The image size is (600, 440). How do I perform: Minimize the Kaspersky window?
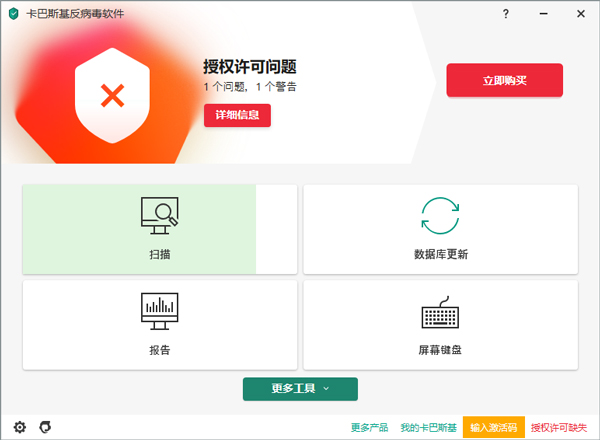[543, 14]
